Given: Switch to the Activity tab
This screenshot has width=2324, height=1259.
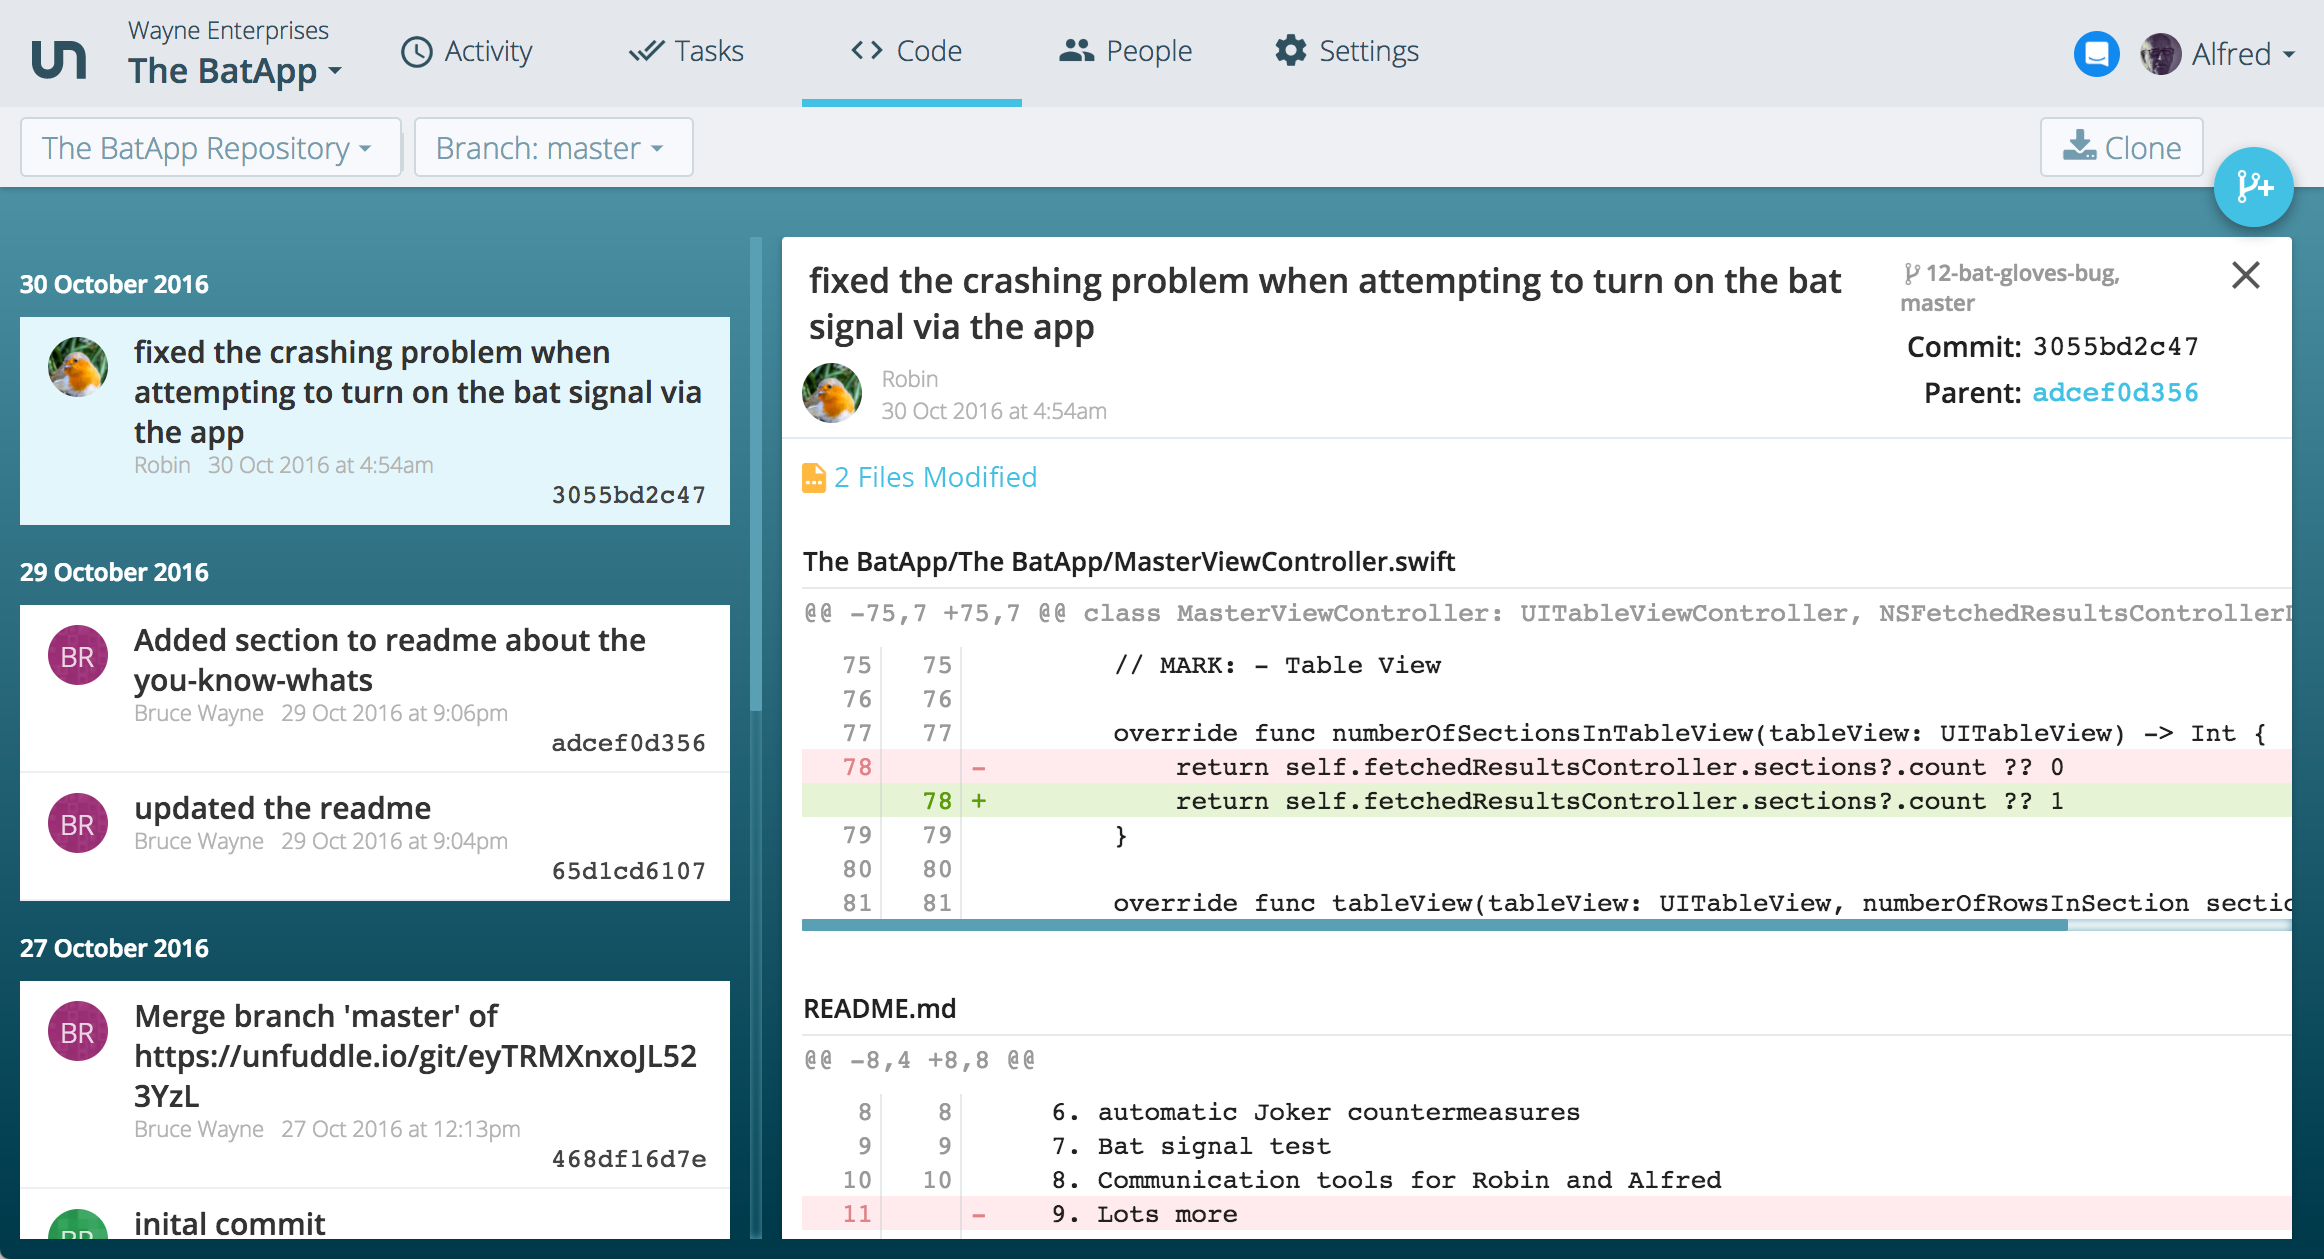Looking at the screenshot, I should pyautogui.click(x=467, y=51).
